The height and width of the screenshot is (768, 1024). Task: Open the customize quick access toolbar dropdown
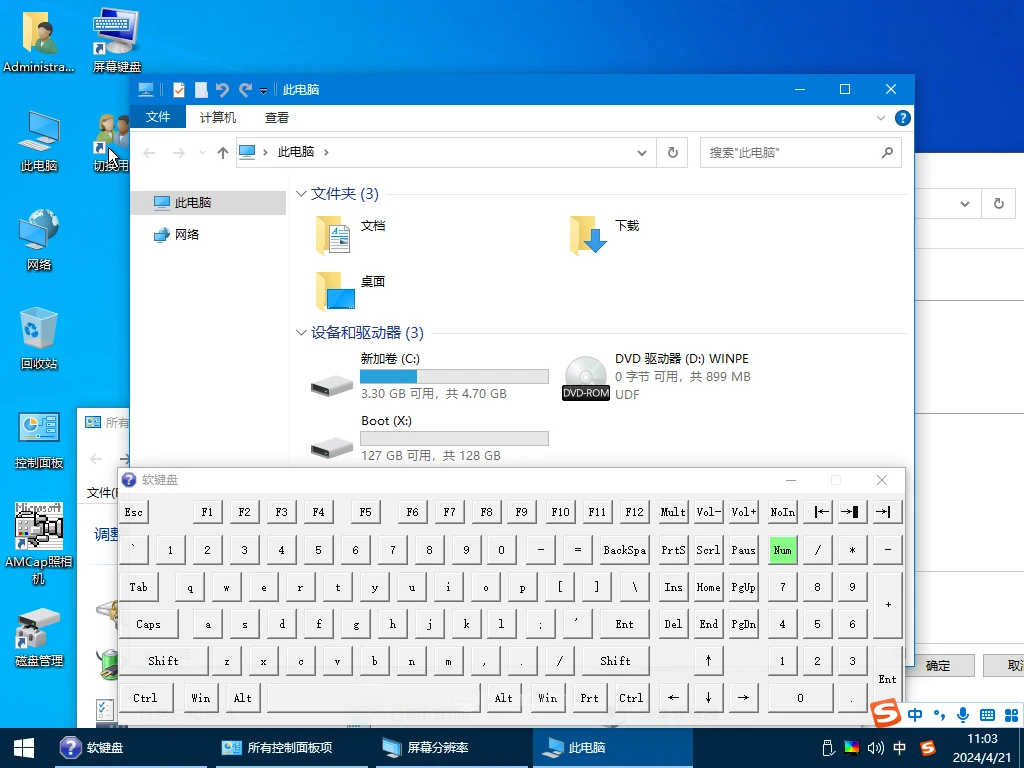(263, 91)
